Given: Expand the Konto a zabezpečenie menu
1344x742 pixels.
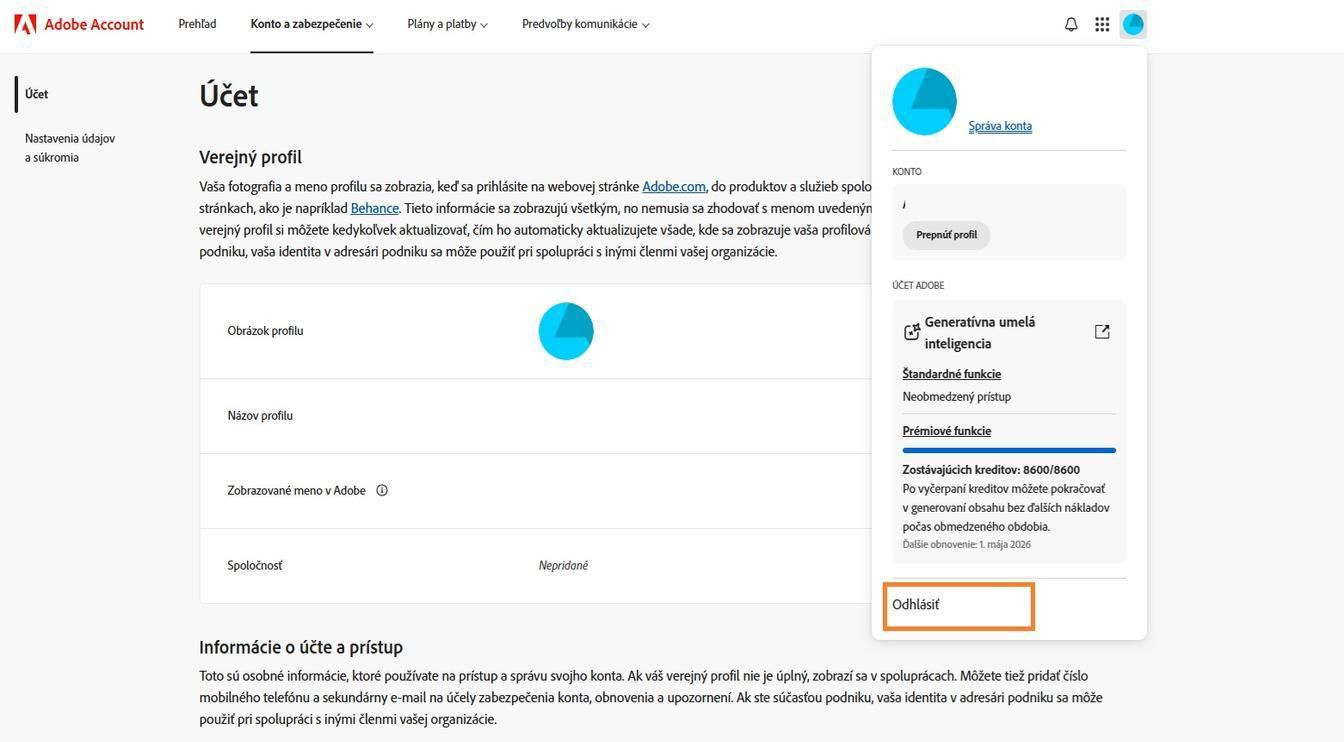Looking at the screenshot, I should click(x=312, y=24).
